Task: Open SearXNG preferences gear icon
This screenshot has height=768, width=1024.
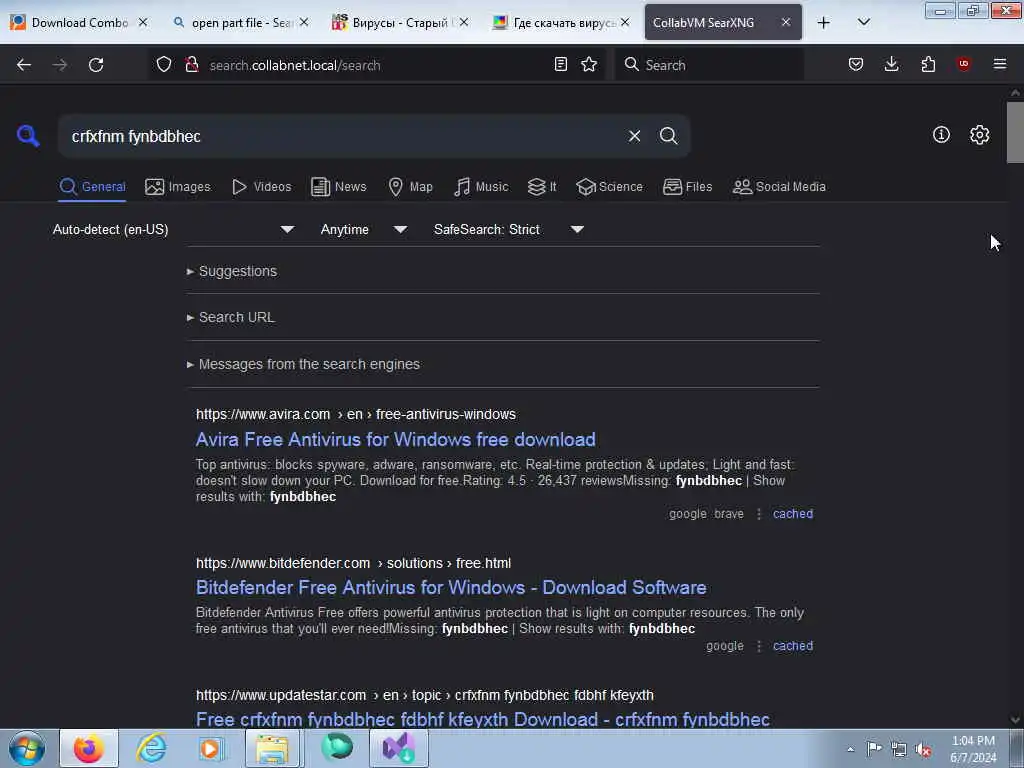Action: pyautogui.click(x=979, y=135)
